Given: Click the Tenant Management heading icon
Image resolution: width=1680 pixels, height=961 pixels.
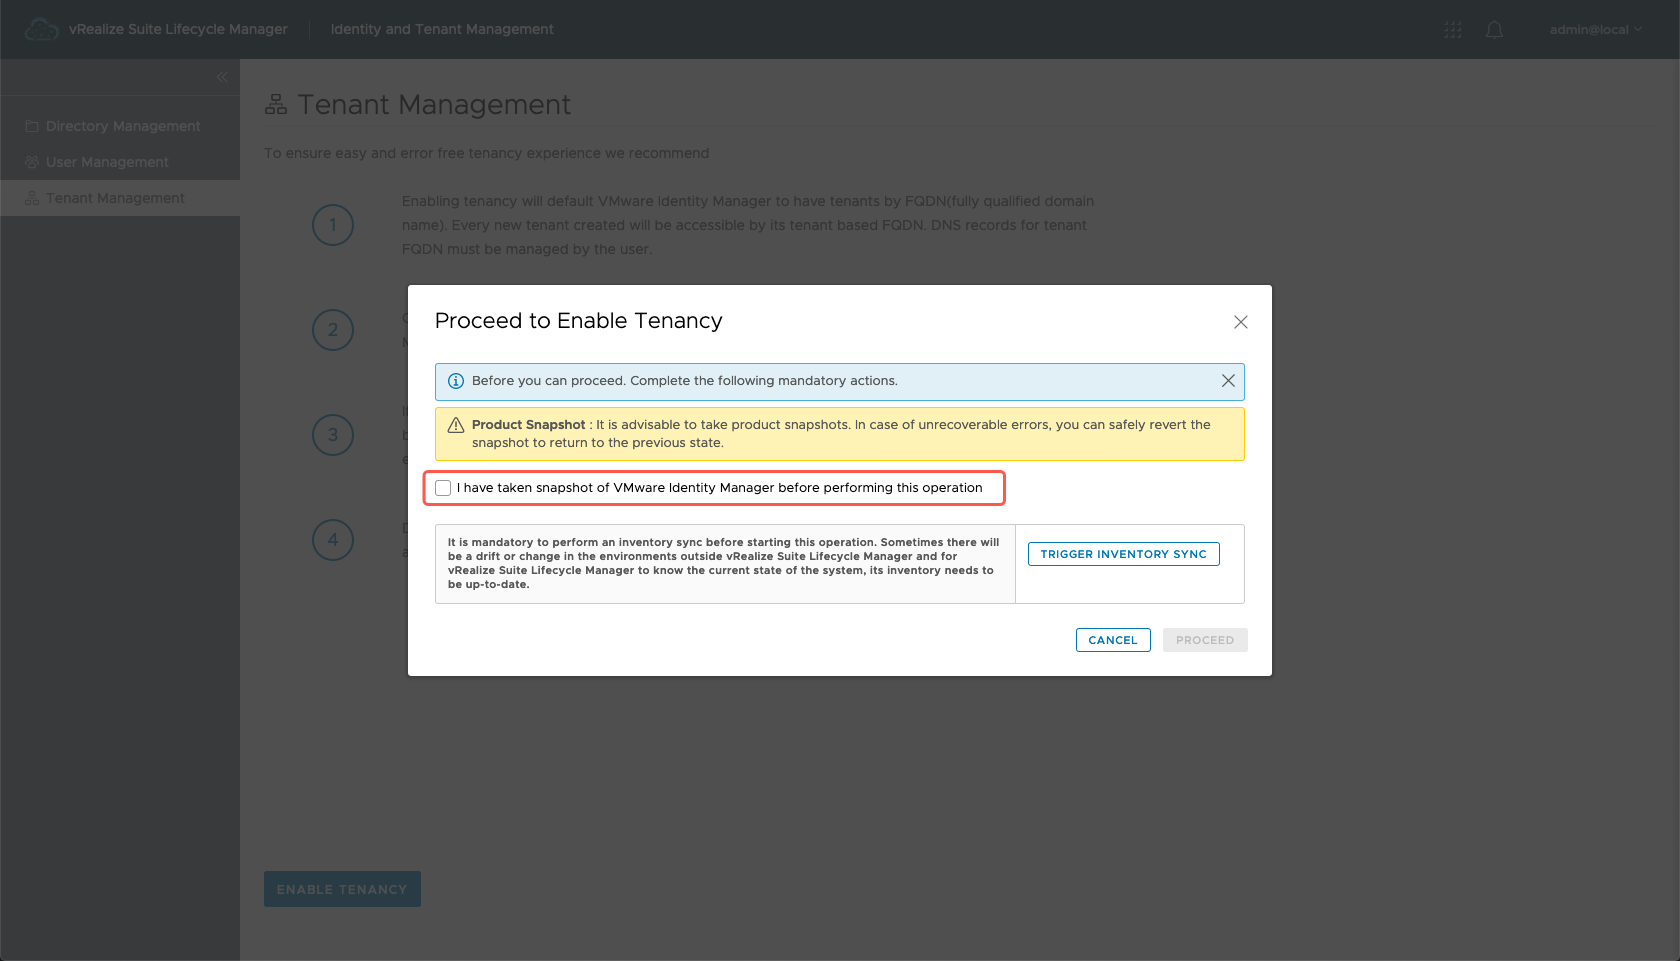Looking at the screenshot, I should click(276, 105).
